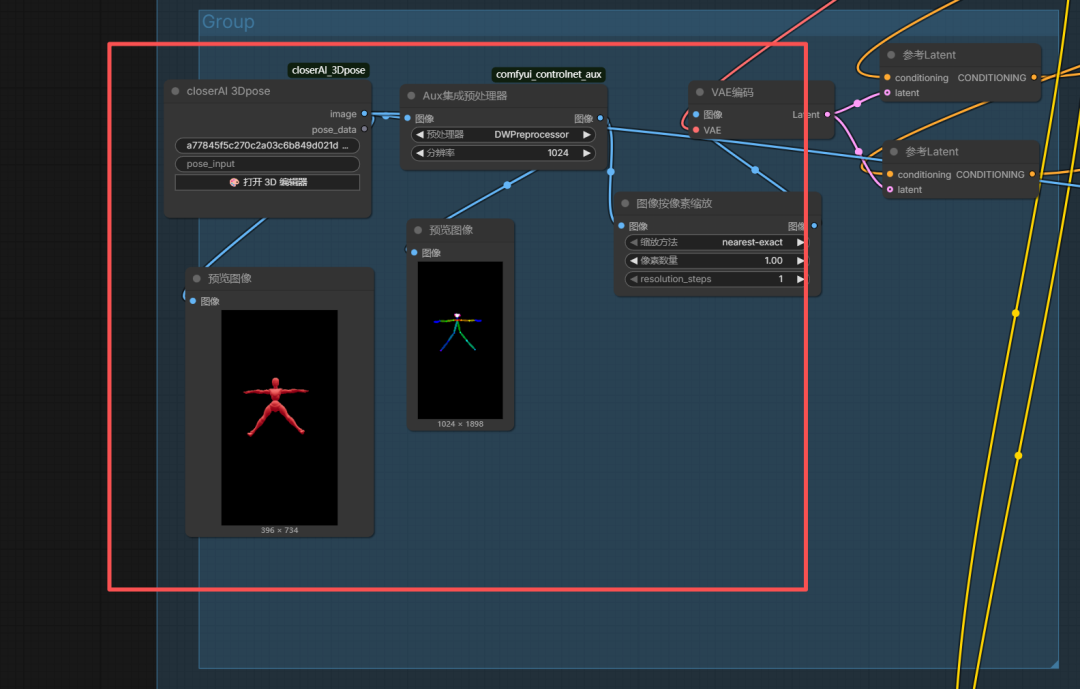Increase resolution_steps with its right arrow
The image size is (1080, 689).
click(x=800, y=279)
